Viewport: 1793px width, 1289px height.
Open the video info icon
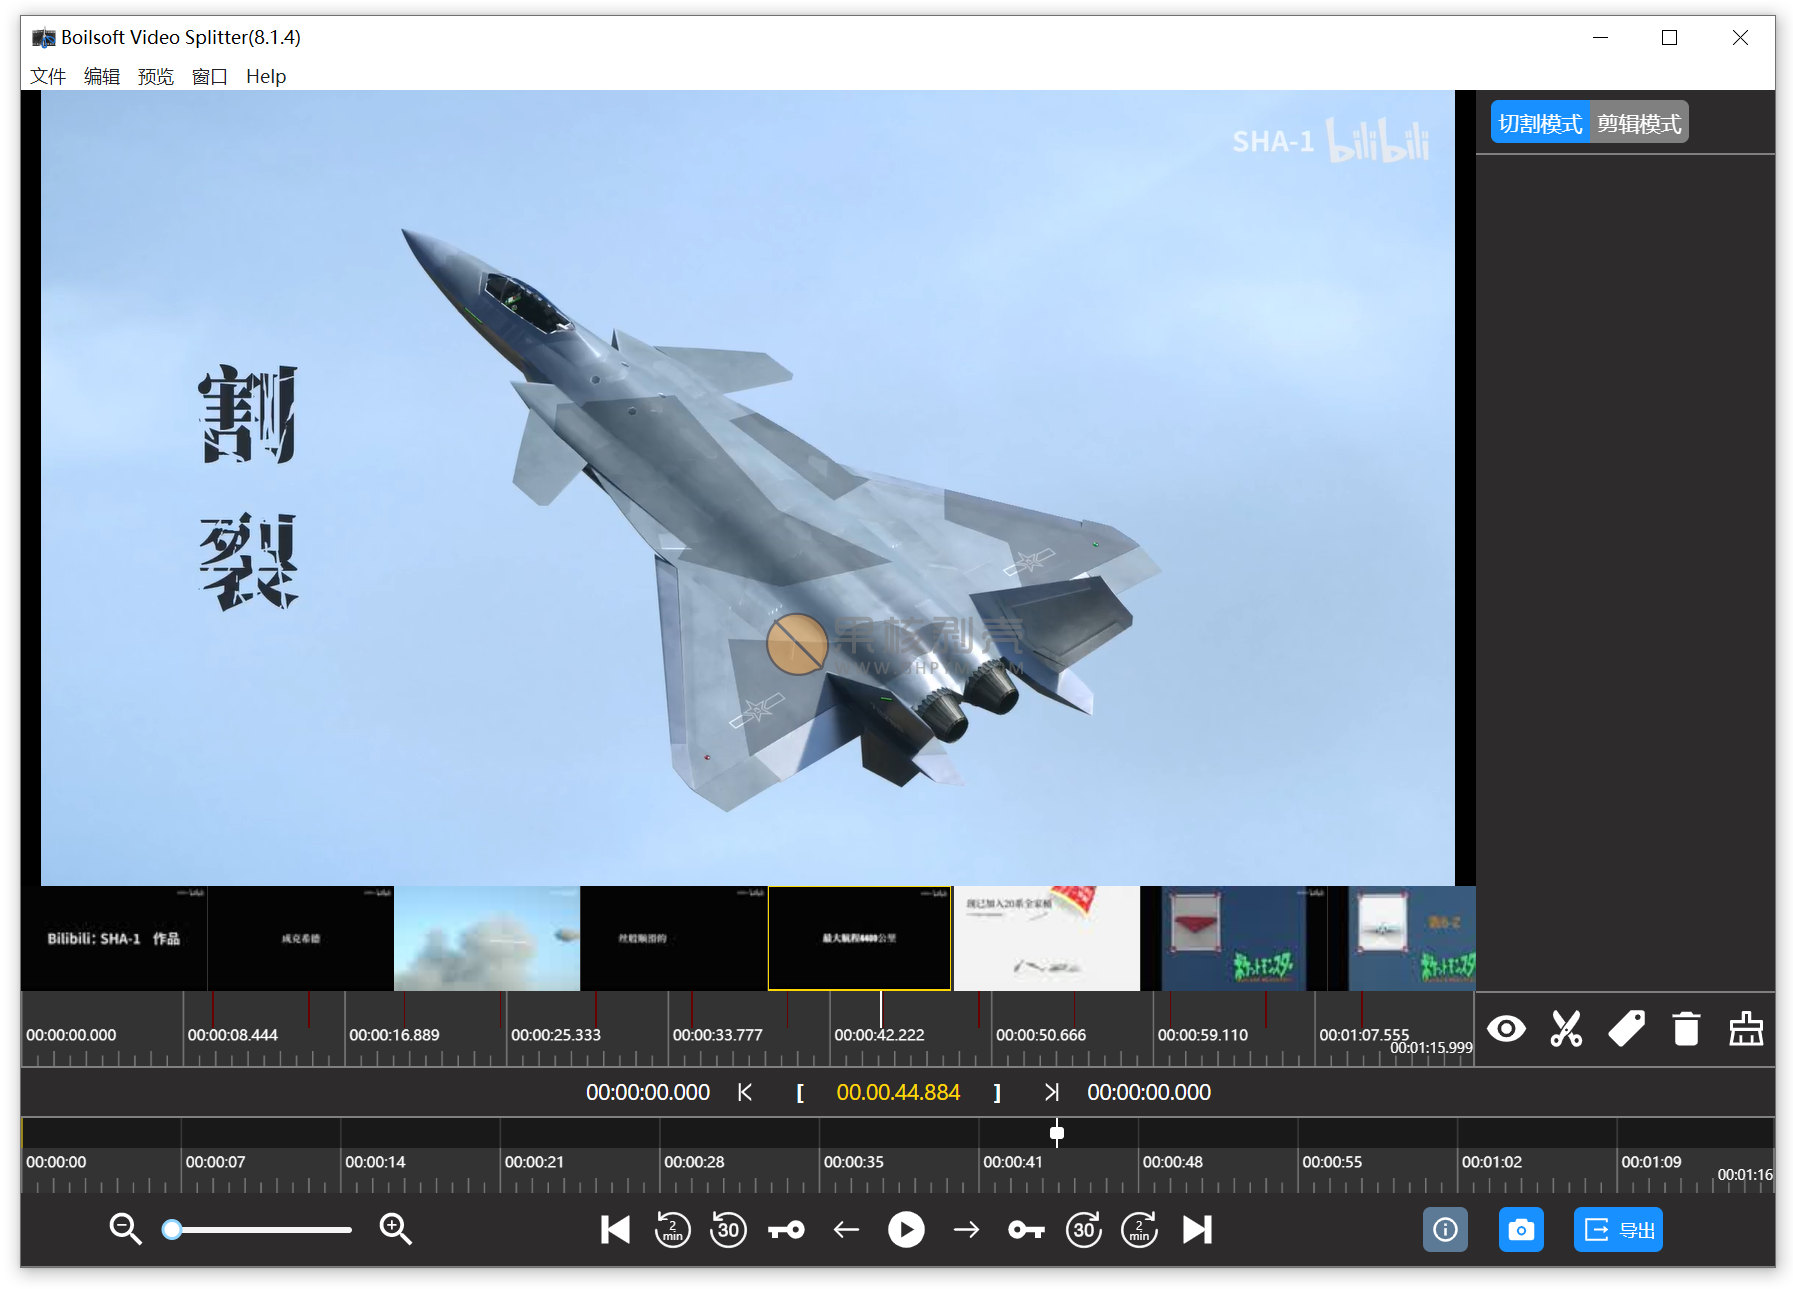pyautogui.click(x=1445, y=1230)
